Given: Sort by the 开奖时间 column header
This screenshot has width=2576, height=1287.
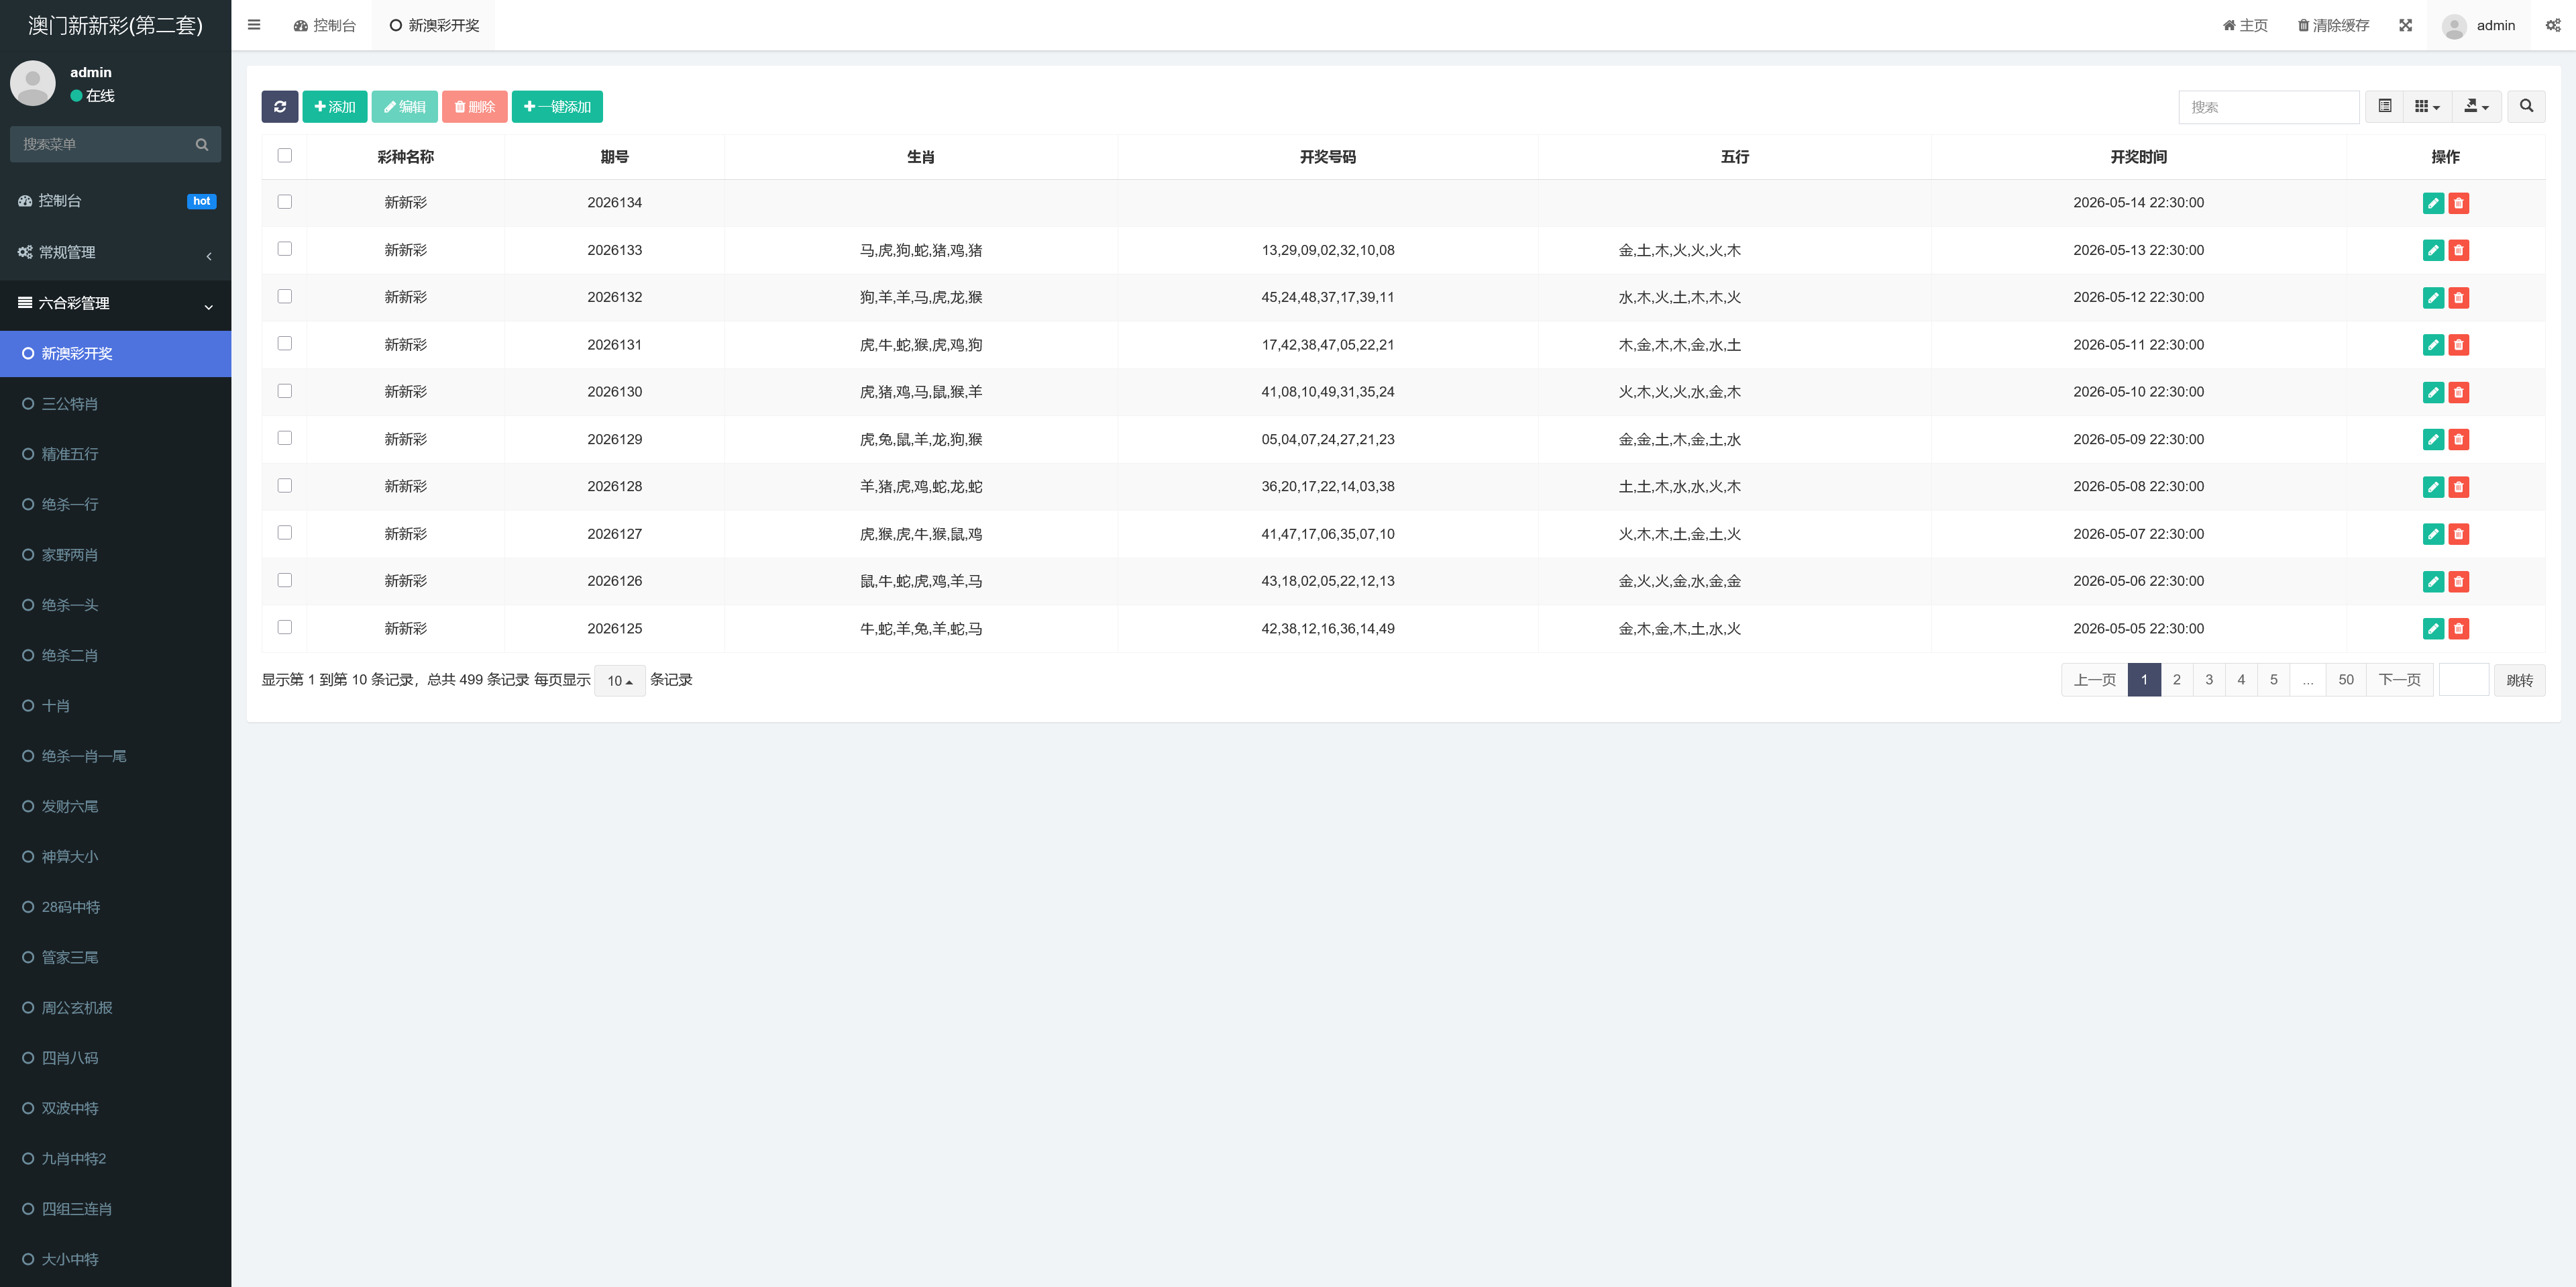Looking at the screenshot, I should click(2138, 157).
